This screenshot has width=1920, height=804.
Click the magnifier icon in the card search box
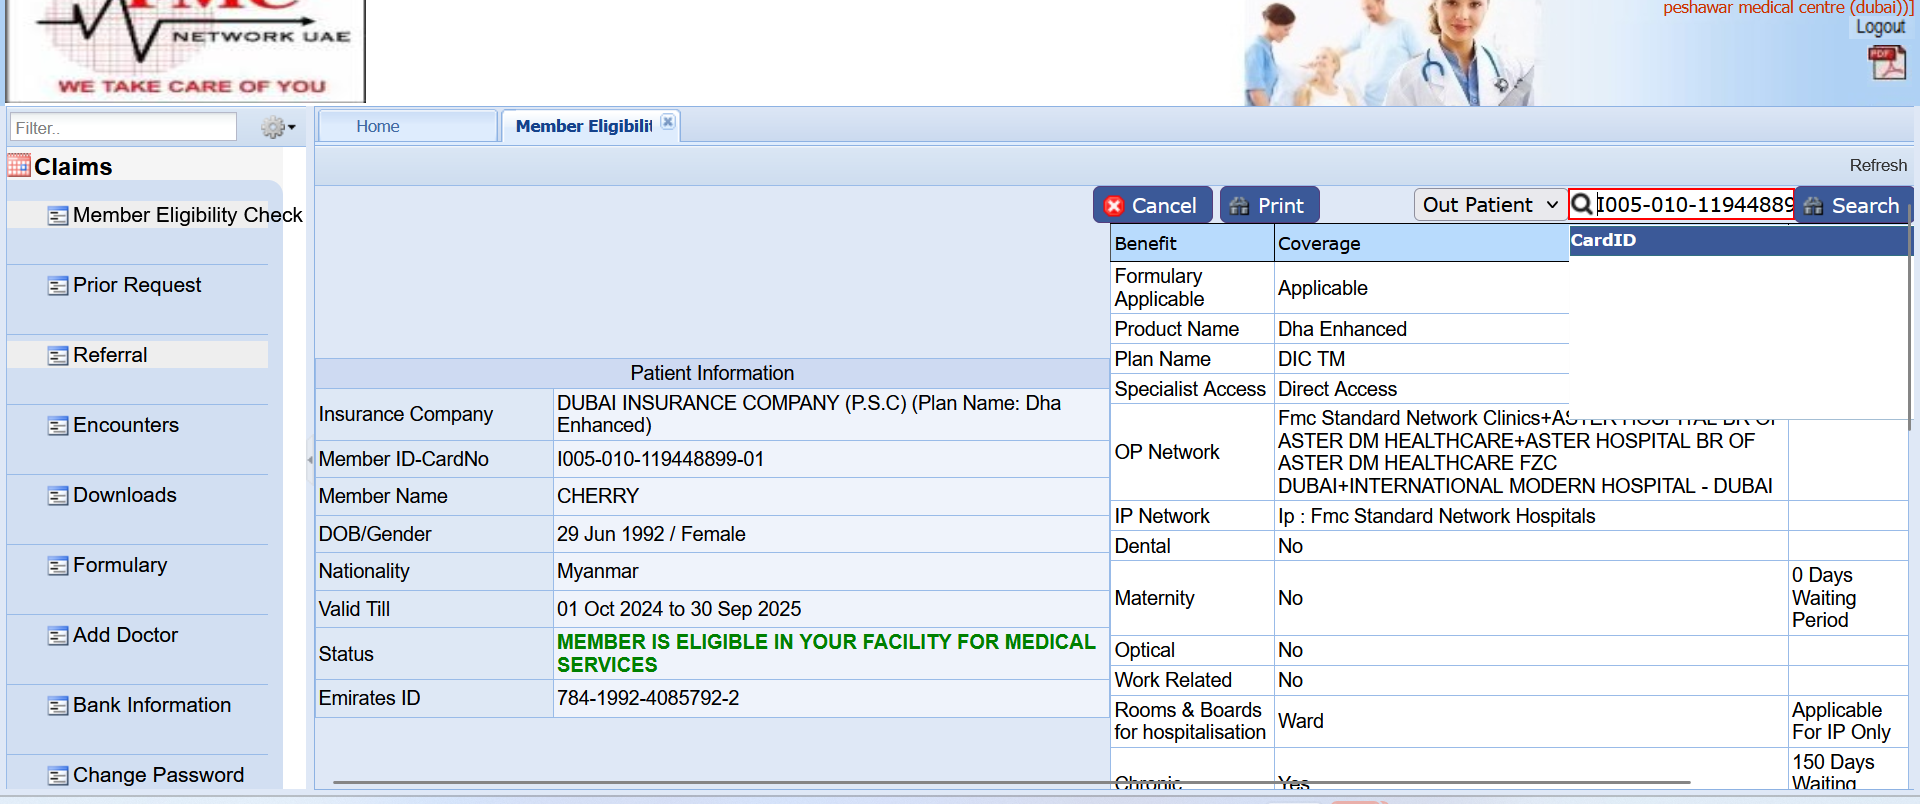click(x=1582, y=205)
